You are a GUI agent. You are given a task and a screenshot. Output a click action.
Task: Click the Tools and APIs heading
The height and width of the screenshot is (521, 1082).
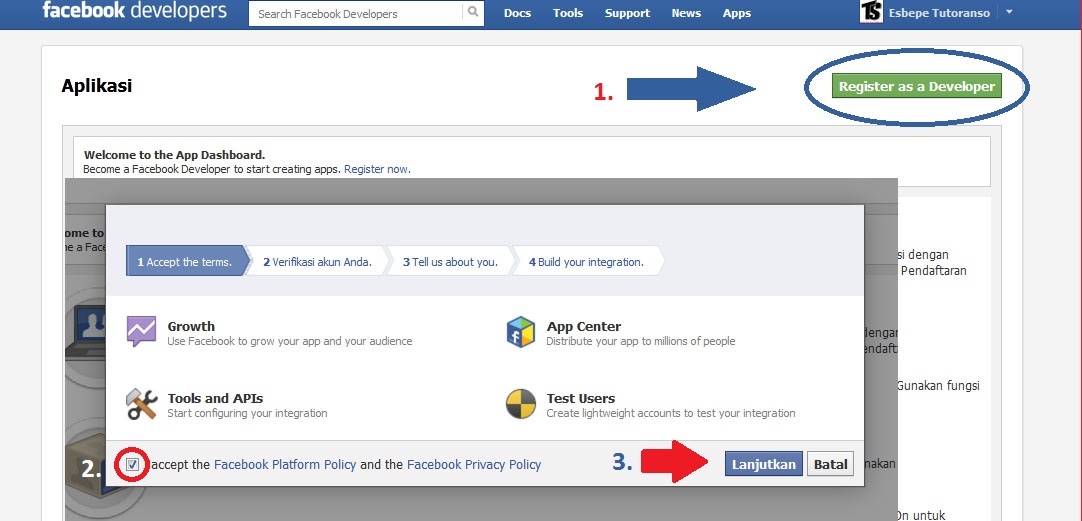[x=215, y=398]
